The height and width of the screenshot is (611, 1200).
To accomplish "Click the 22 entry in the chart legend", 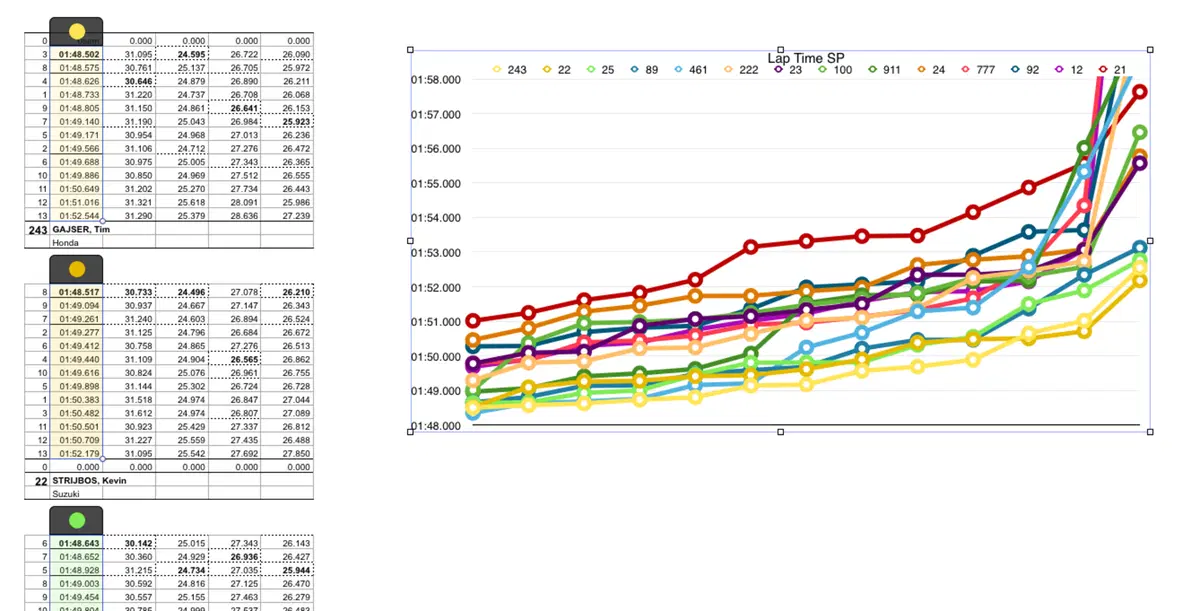I will coord(556,70).
